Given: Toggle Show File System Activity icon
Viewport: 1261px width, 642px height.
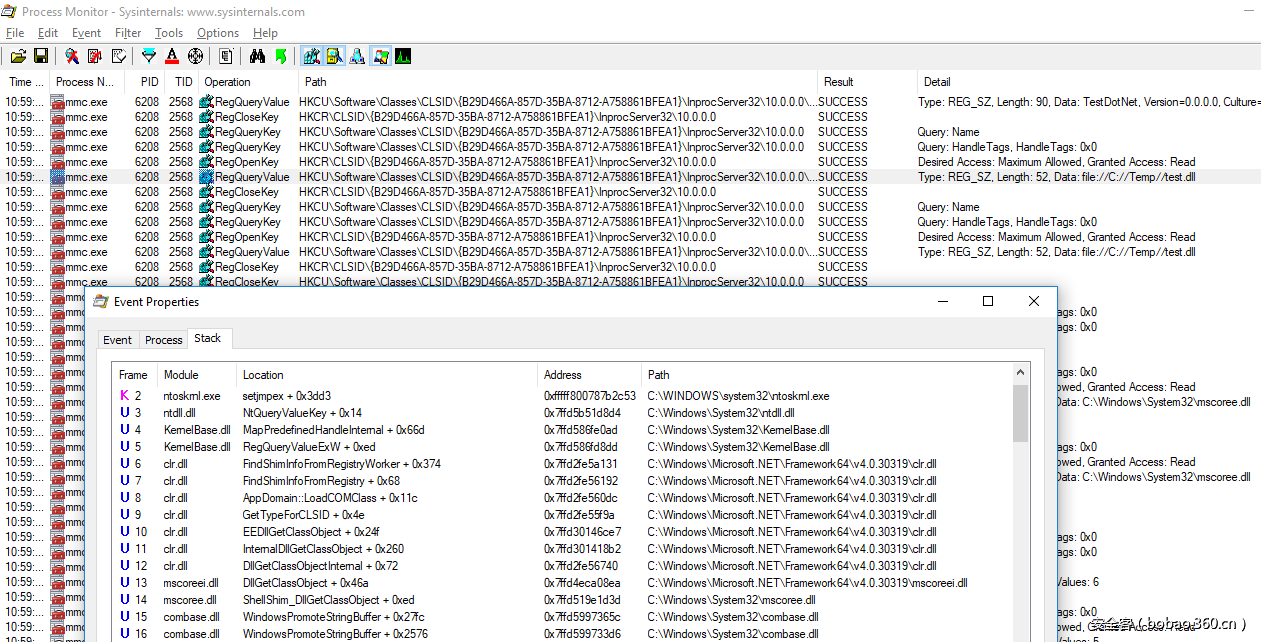Looking at the screenshot, I should pos(335,56).
